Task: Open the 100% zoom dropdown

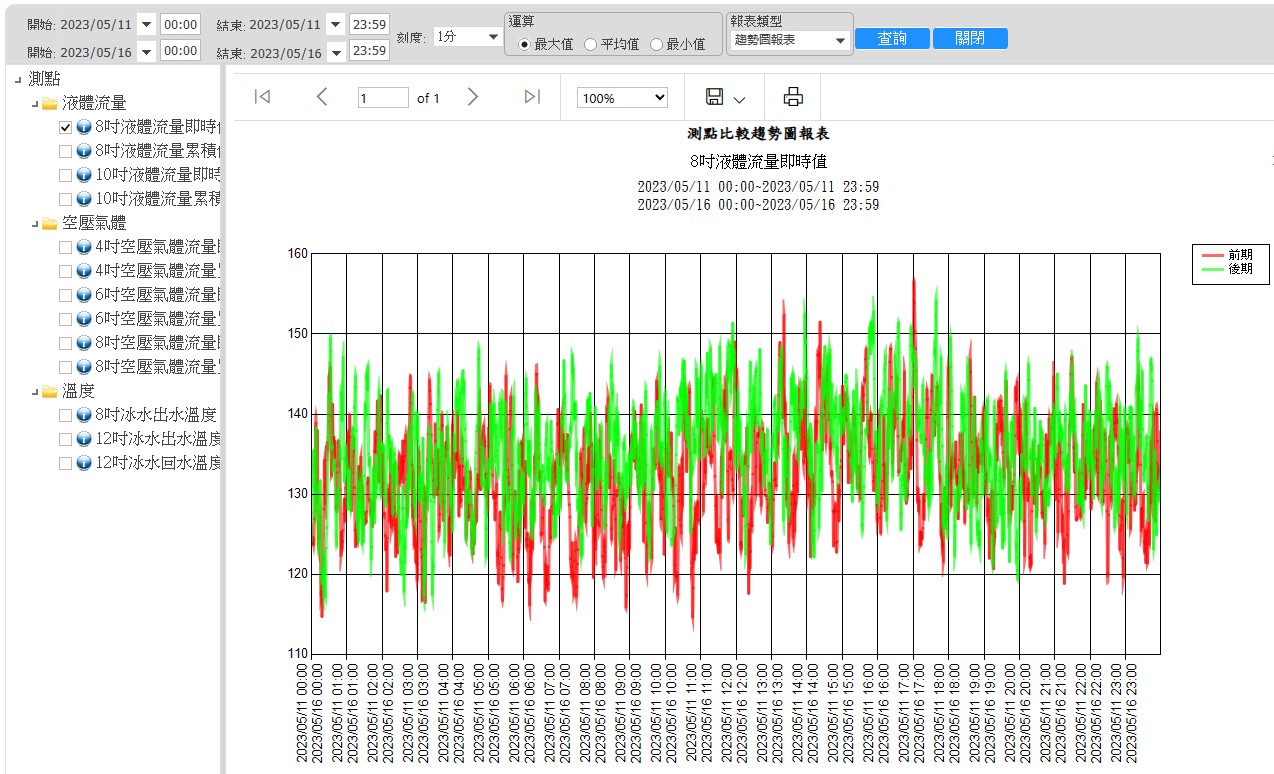Action: click(622, 98)
